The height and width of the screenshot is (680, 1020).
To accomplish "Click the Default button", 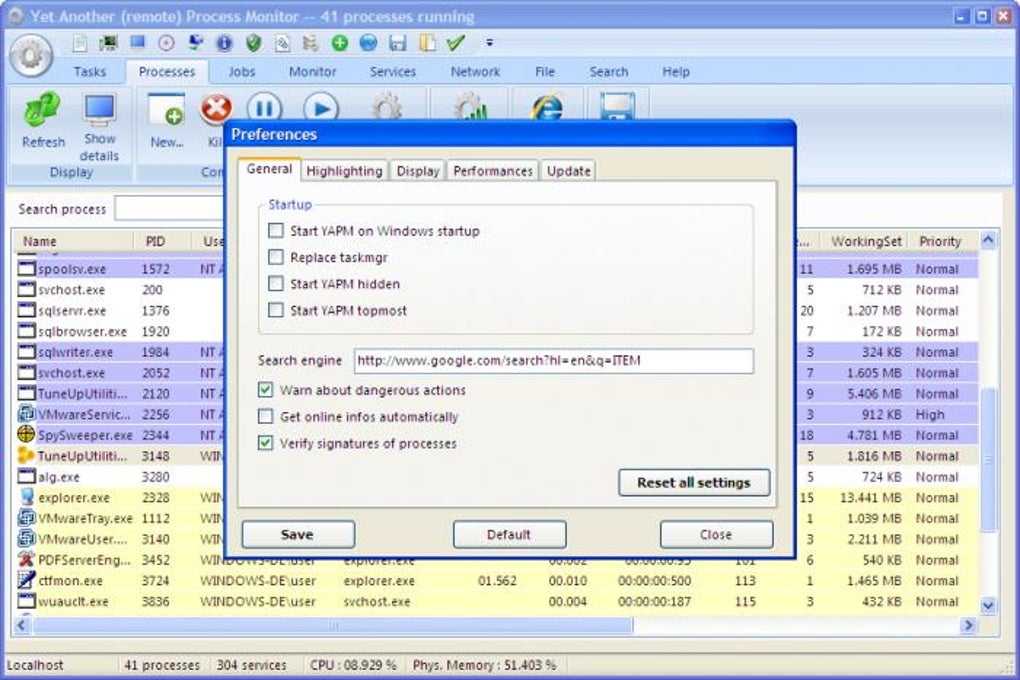I will coord(509,535).
